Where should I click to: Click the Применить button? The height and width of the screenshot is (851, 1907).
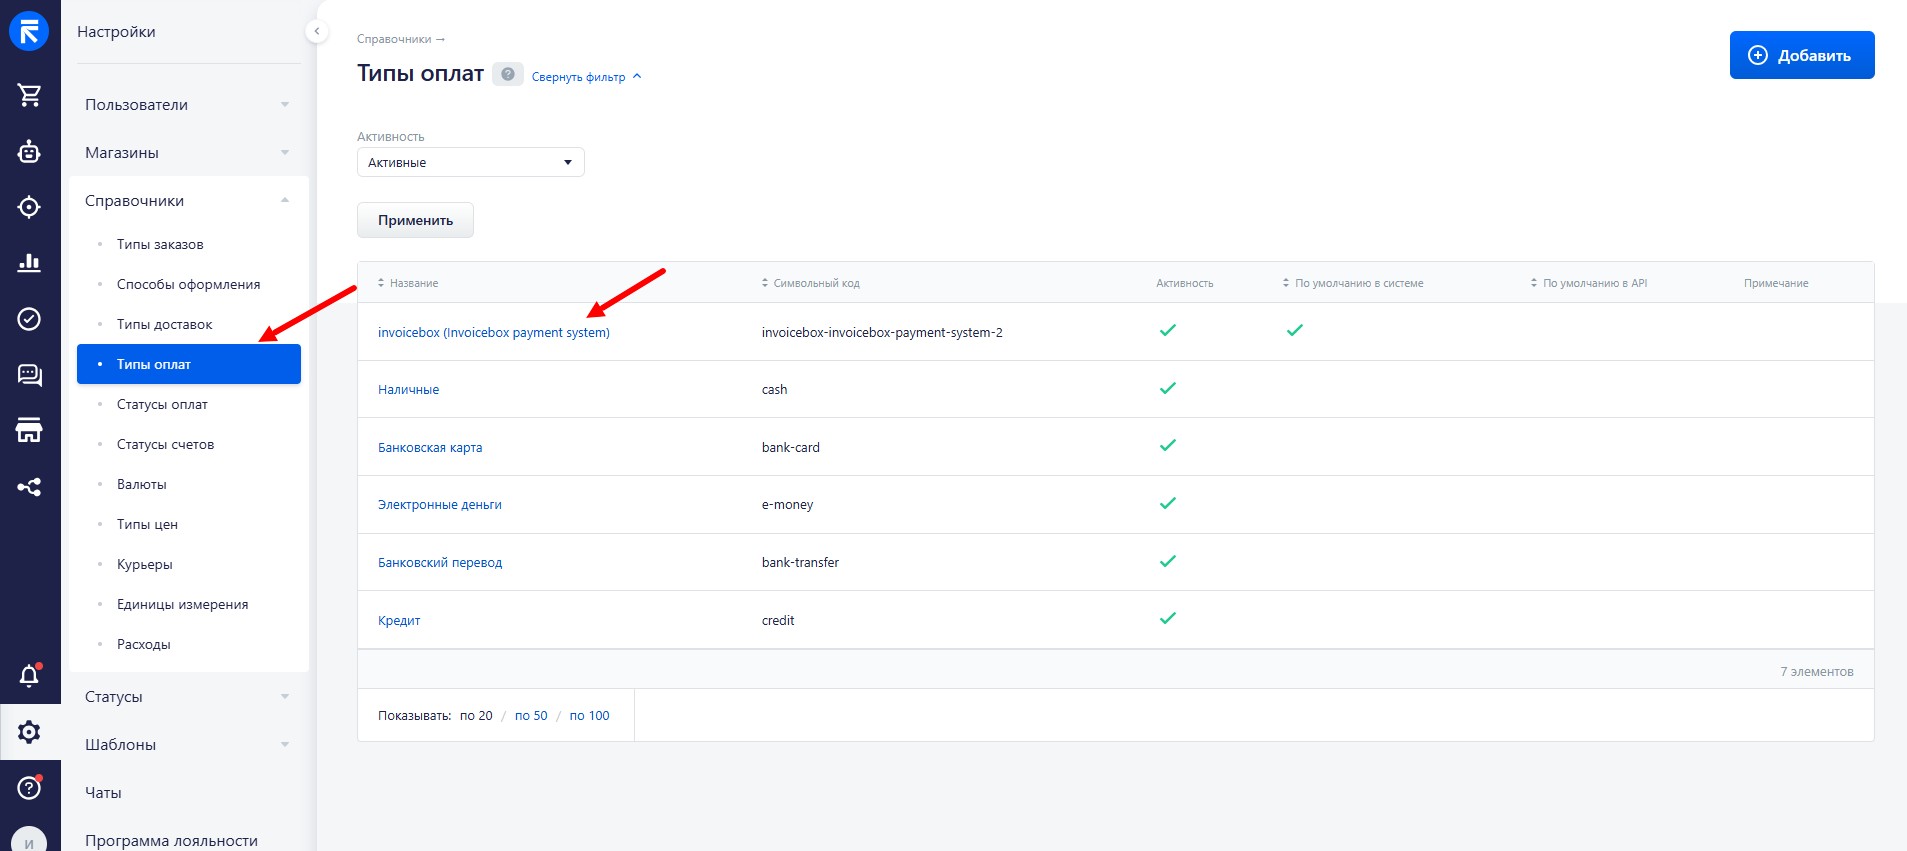(x=415, y=220)
